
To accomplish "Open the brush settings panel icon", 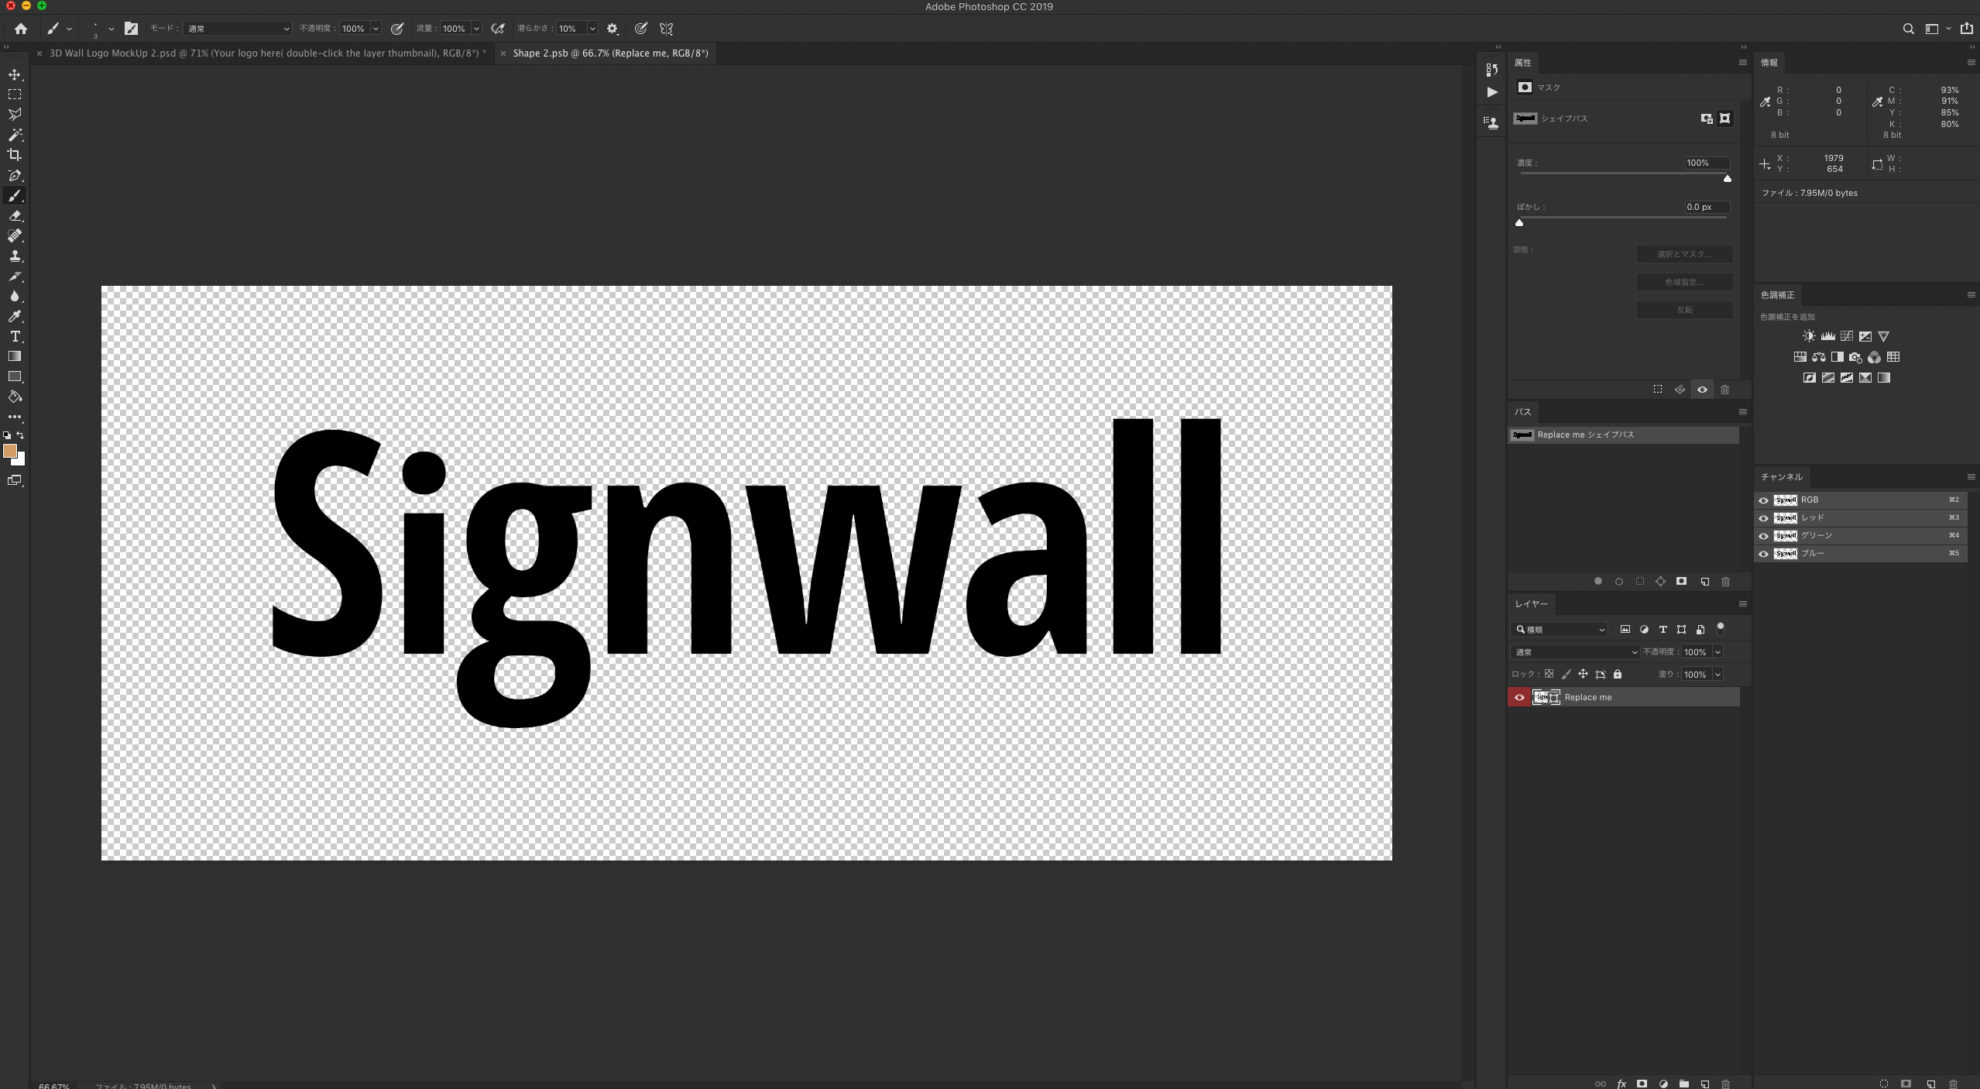I will (131, 28).
